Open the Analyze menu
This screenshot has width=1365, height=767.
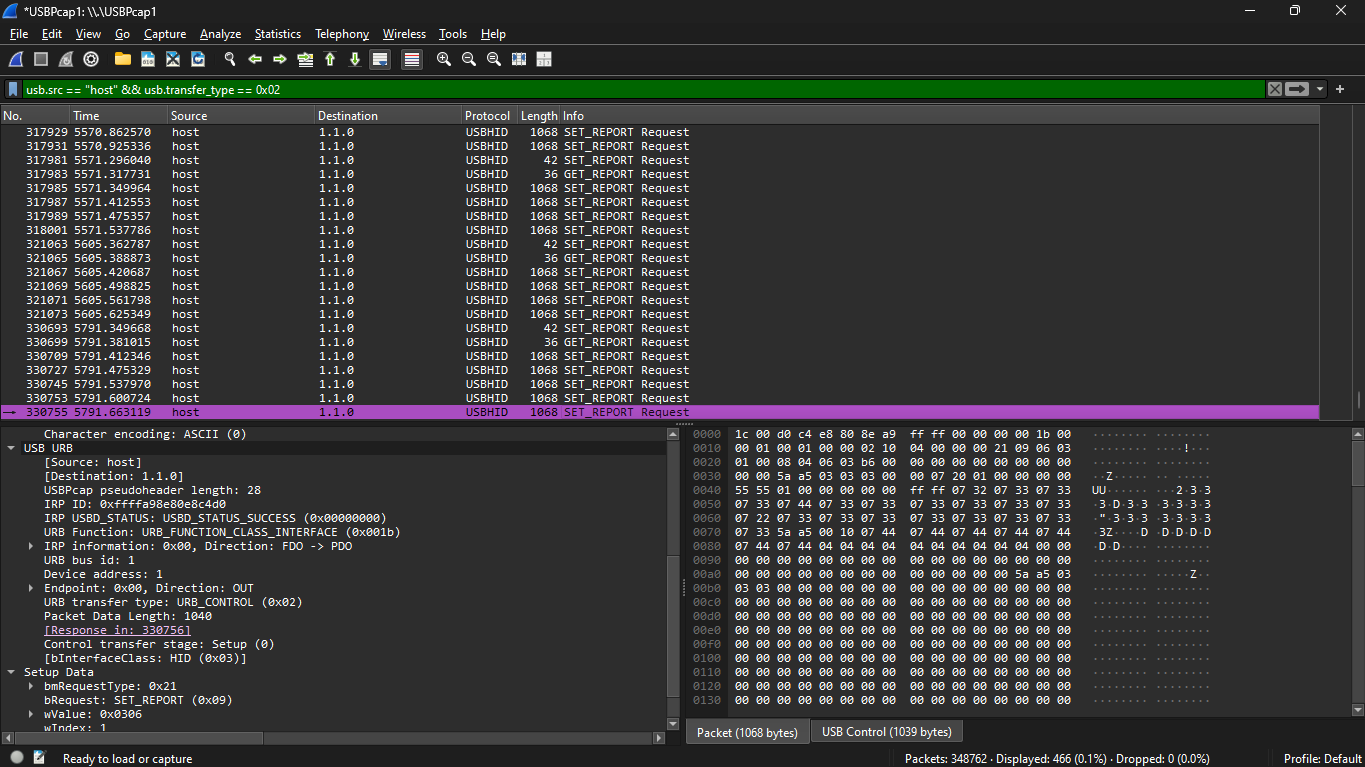pyautogui.click(x=220, y=34)
